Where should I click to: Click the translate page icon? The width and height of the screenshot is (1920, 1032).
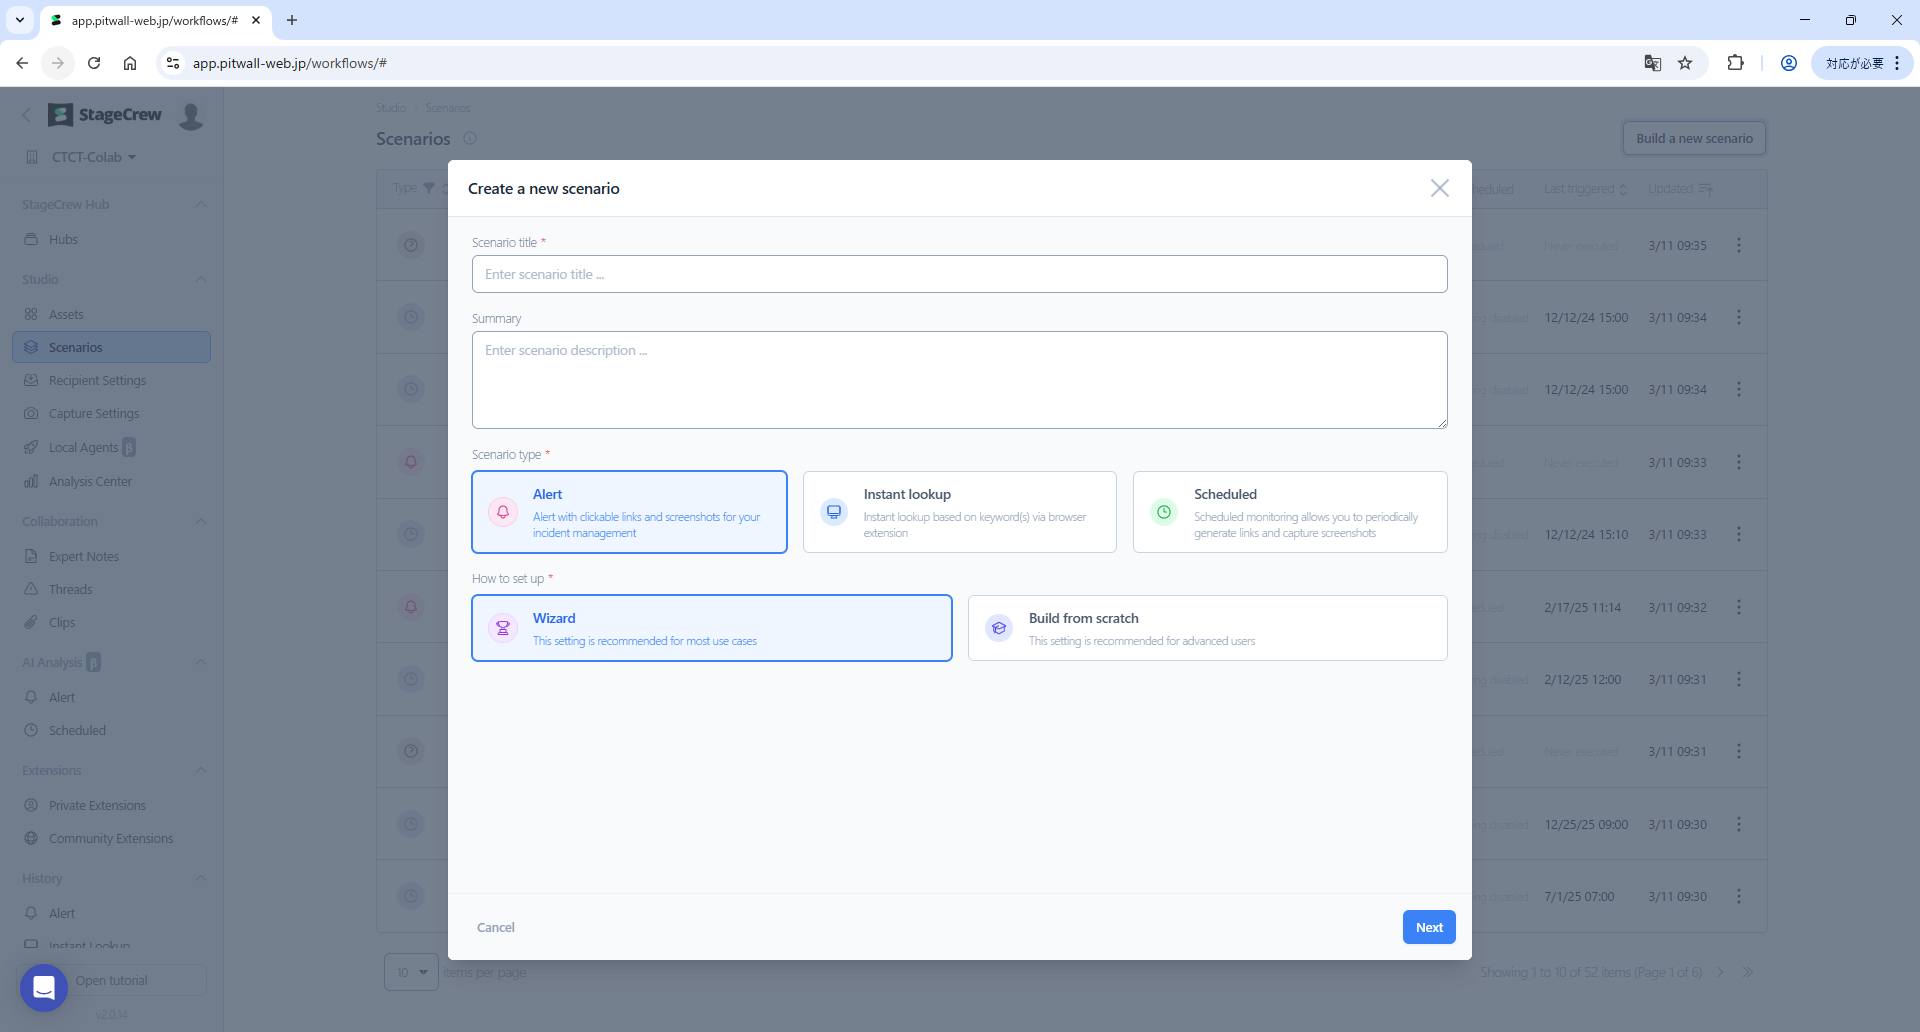click(x=1652, y=63)
